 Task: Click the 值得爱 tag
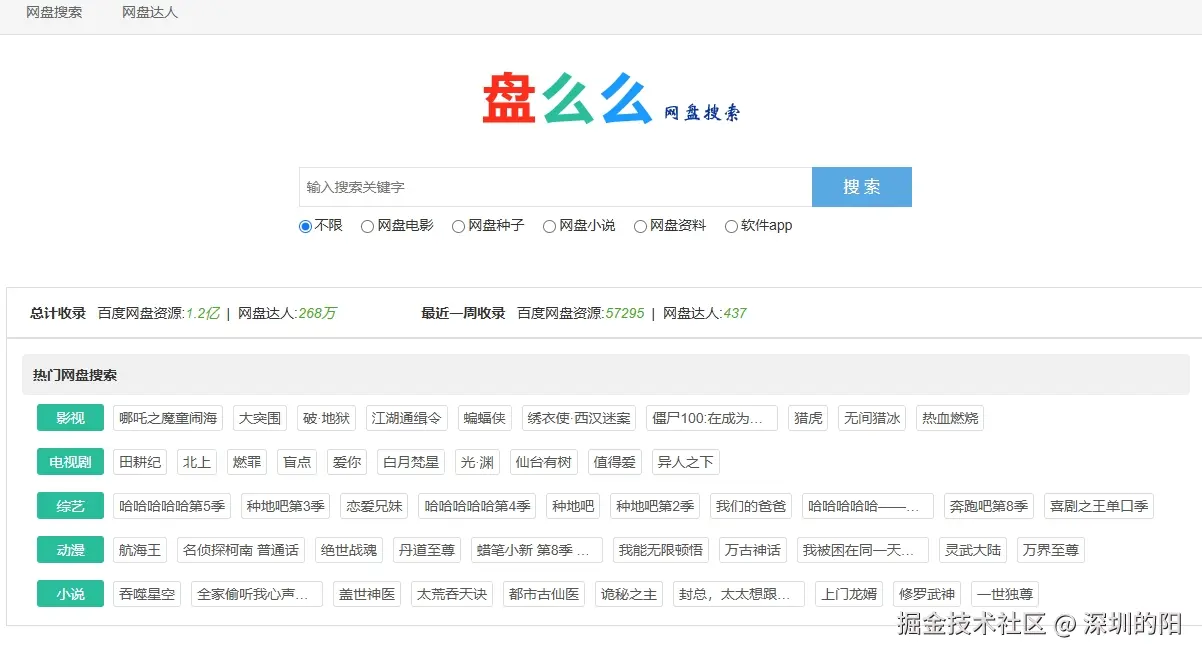(x=615, y=462)
